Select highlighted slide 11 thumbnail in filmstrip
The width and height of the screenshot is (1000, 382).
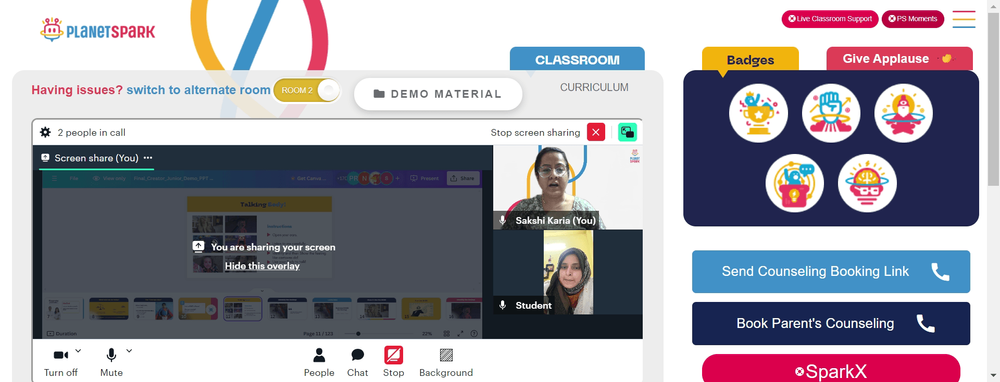click(242, 309)
